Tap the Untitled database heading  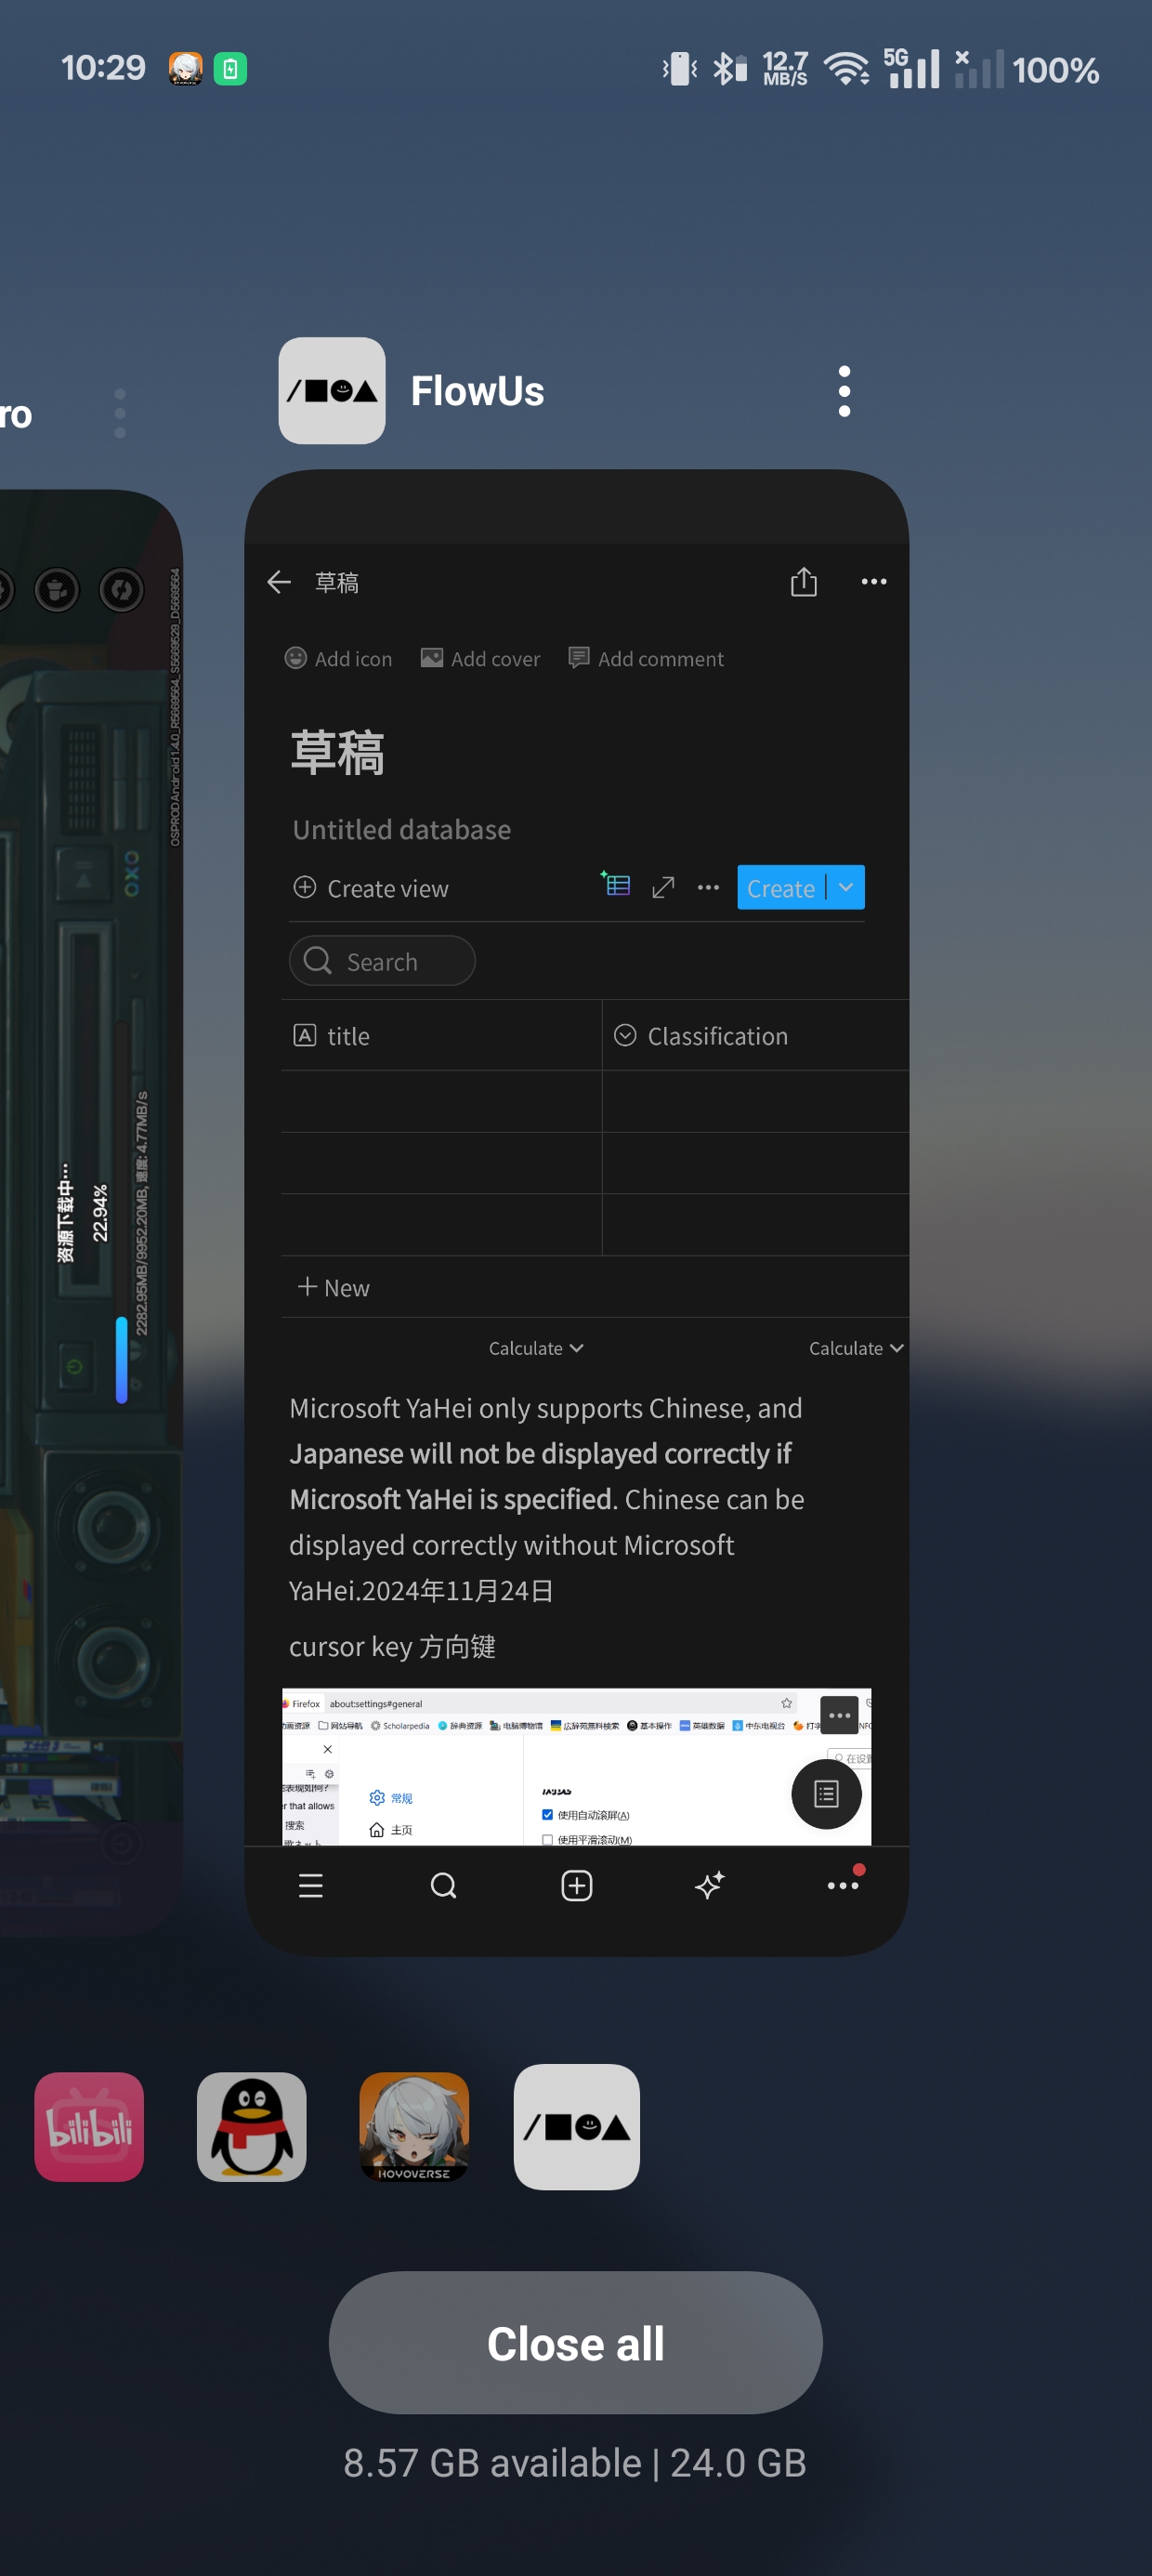tap(401, 830)
